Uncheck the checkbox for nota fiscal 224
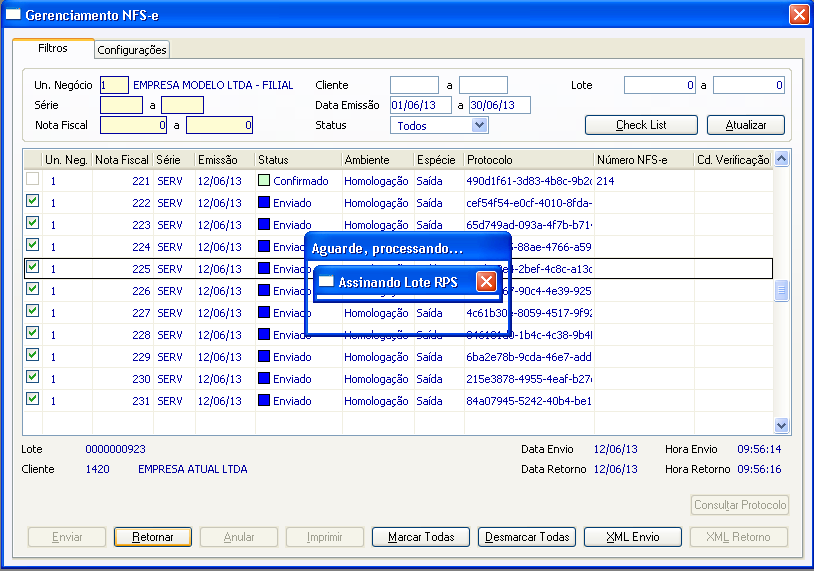This screenshot has width=814, height=571. pyautogui.click(x=33, y=245)
